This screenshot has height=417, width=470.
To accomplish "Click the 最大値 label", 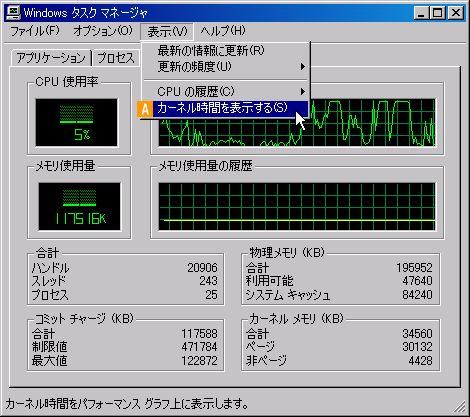I will tap(49, 361).
